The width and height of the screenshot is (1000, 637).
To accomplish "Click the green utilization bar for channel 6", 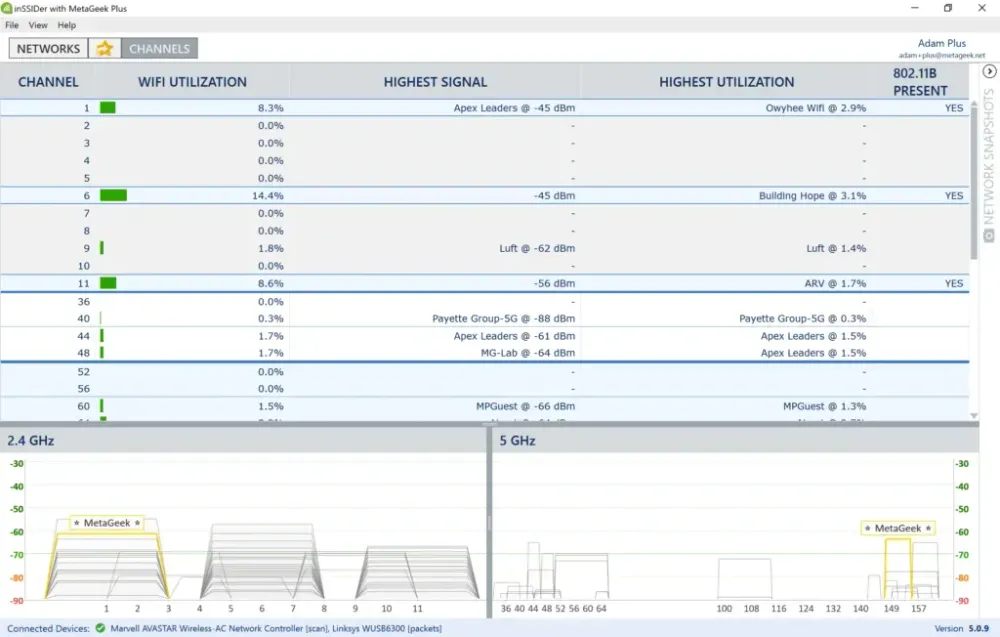I will 112,195.
